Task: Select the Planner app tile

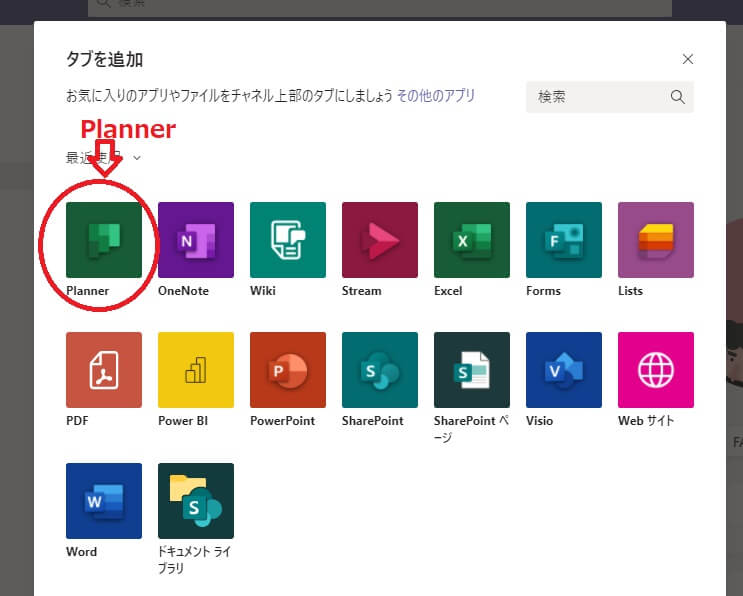Action: pos(104,240)
